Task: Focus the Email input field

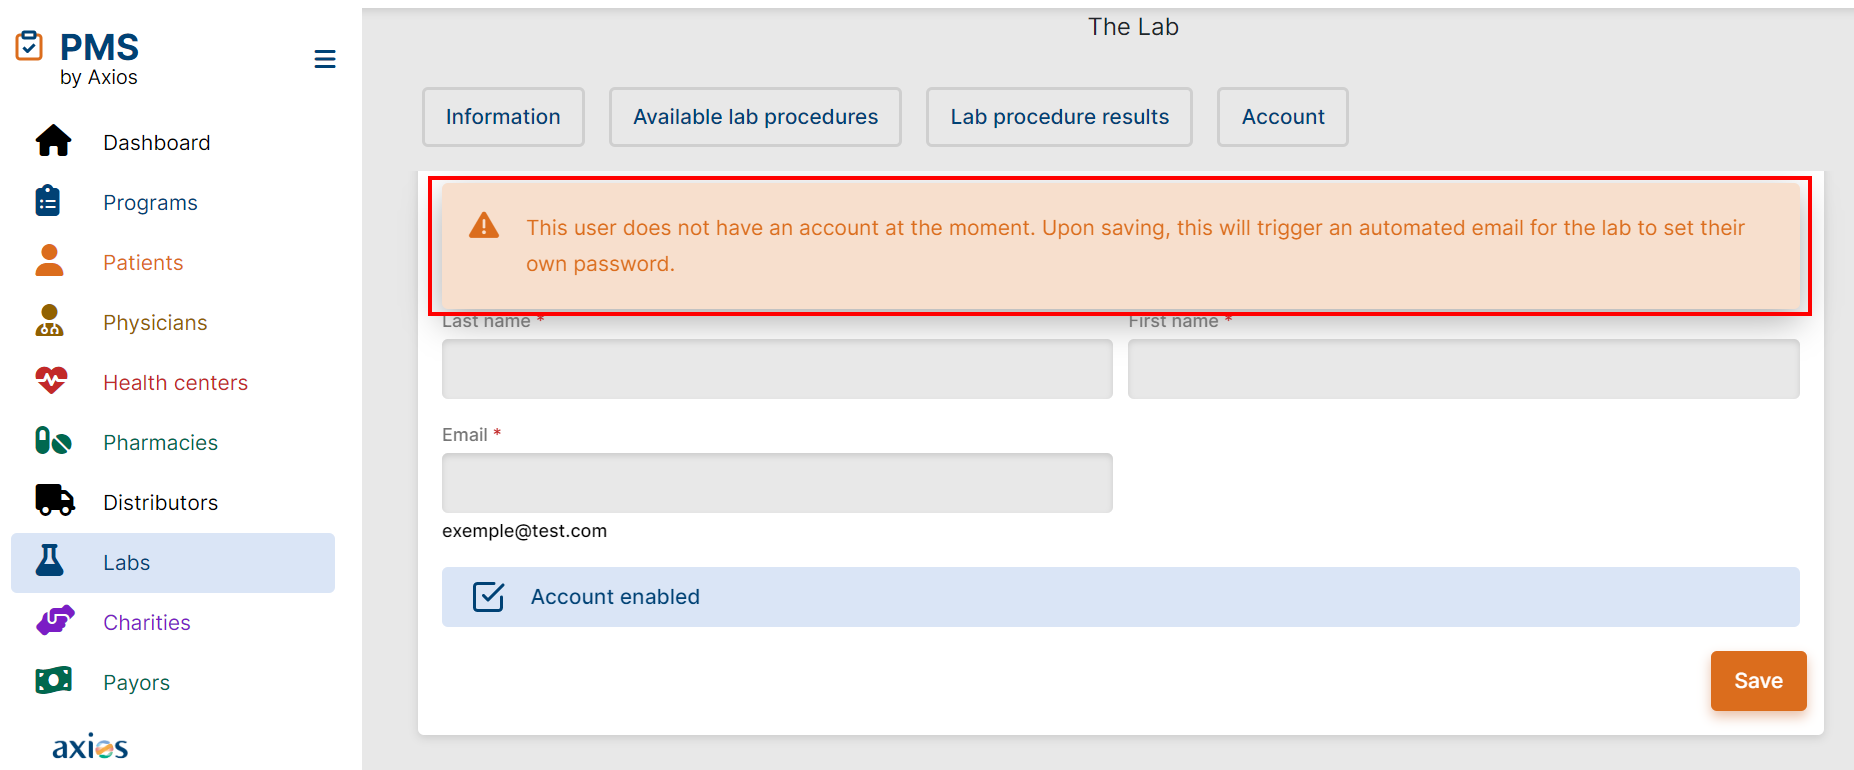Action: click(x=777, y=483)
